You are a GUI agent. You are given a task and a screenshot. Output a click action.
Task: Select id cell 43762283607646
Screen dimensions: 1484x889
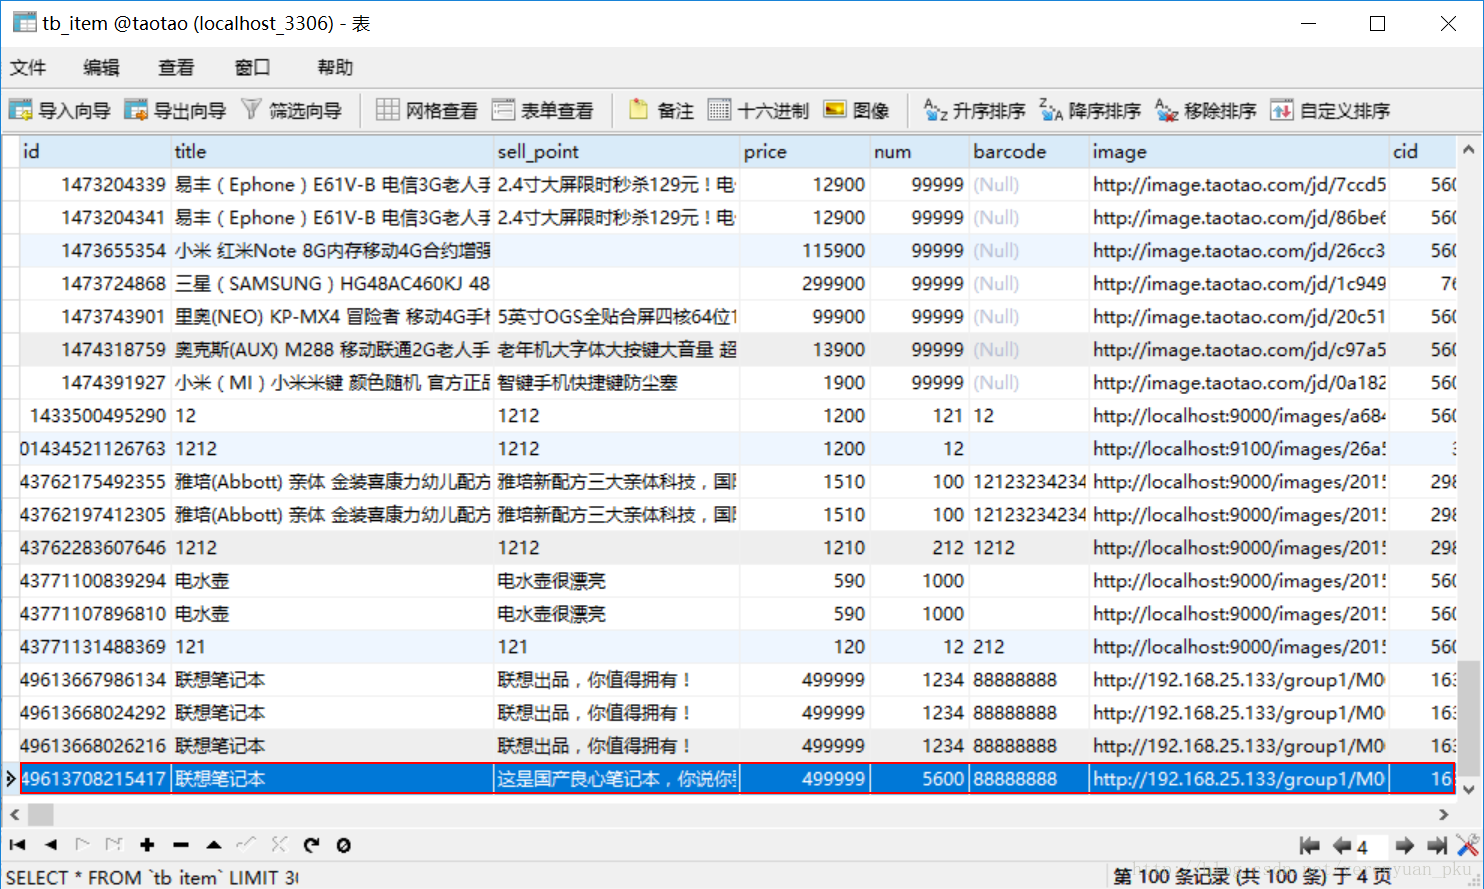[96, 547]
